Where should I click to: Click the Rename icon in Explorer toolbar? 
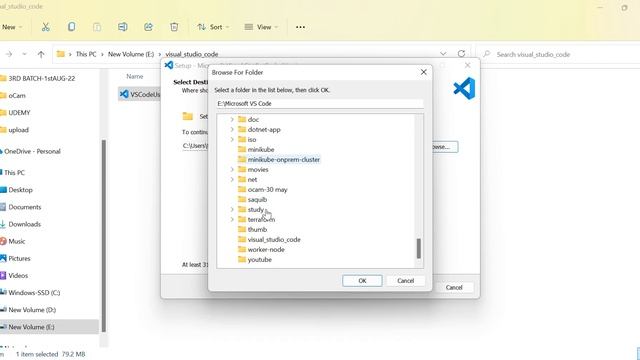coord(122,27)
